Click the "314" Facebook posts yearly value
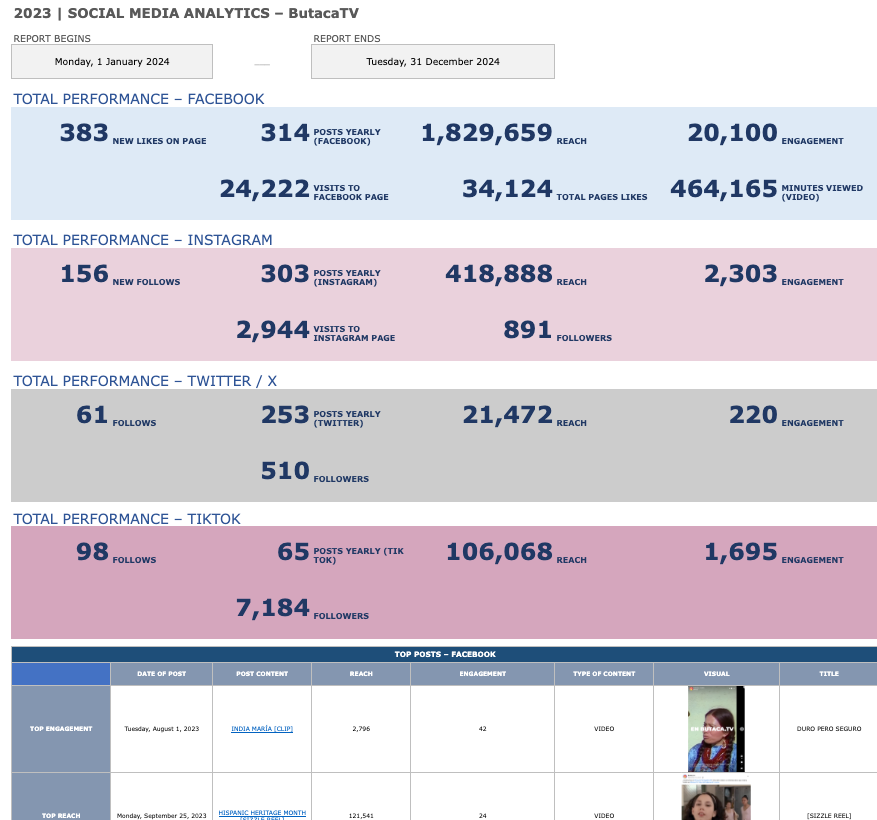Viewport: 877px width, 820px height. 285,133
